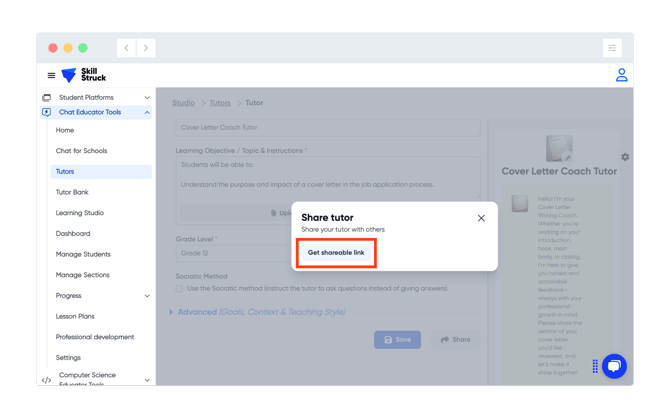Image resolution: width=670 pixels, height=418 pixels.
Task: Click the browser back arrow
Action: point(126,48)
